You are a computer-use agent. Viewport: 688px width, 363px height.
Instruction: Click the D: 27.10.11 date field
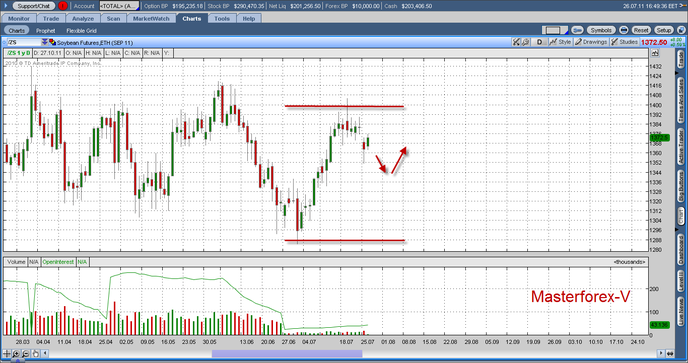coord(48,53)
